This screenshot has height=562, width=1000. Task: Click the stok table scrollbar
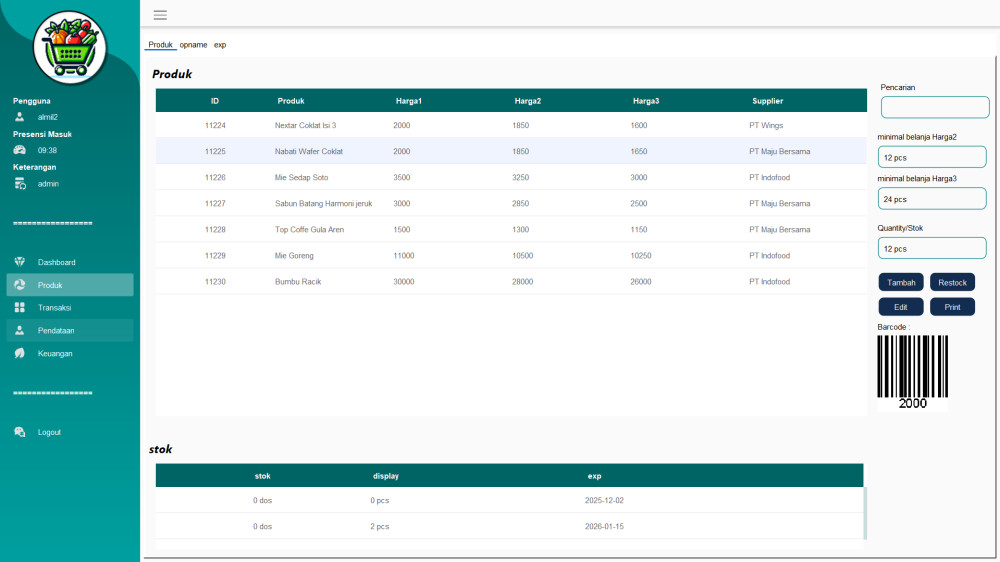coord(865,513)
